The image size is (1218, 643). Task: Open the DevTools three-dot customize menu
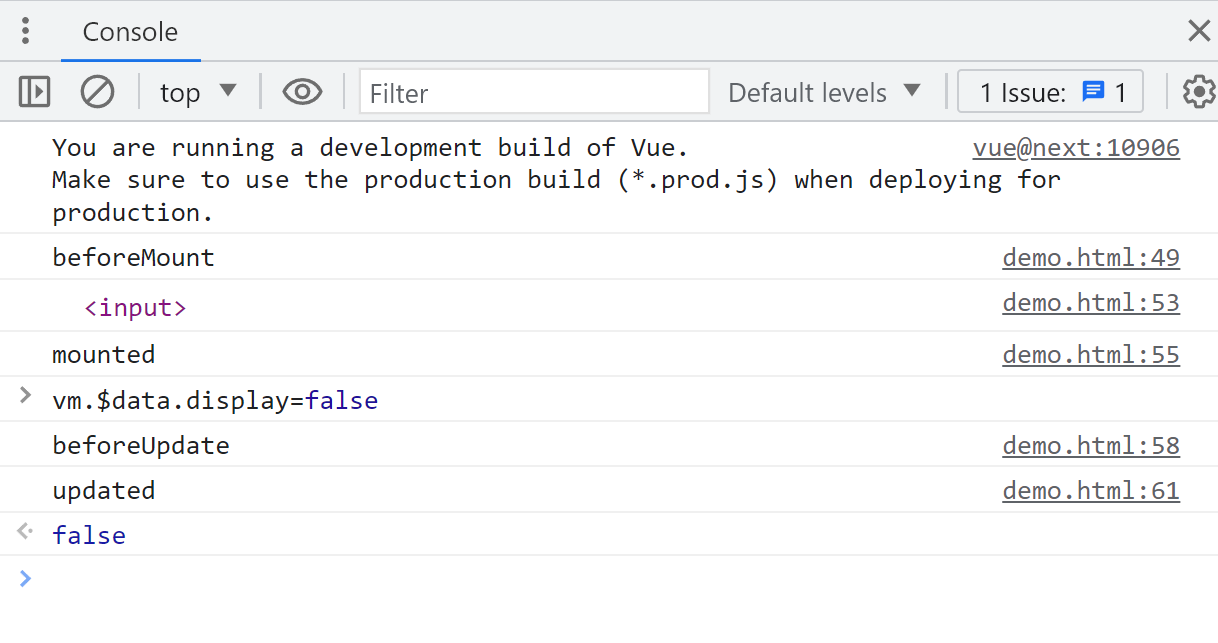pos(26,31)
